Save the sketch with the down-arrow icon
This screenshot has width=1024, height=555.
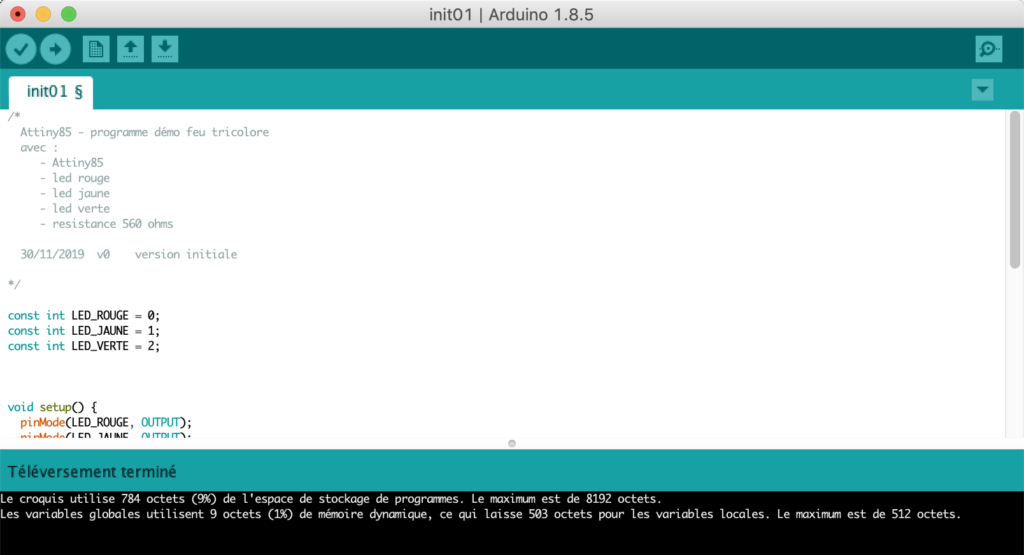coord(165,48)
